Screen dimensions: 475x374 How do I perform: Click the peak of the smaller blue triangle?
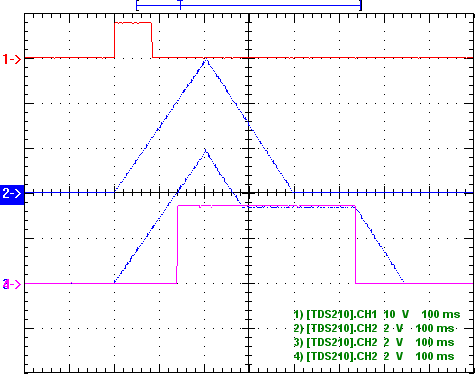coord(206,151)
